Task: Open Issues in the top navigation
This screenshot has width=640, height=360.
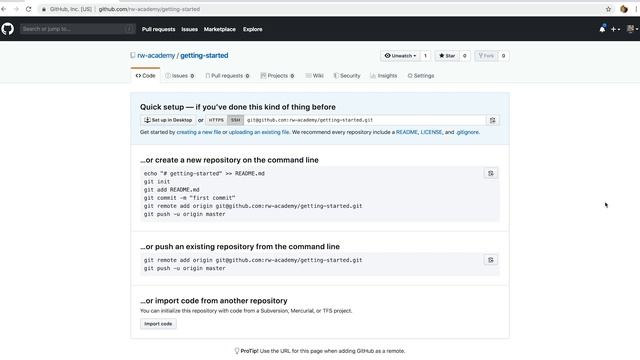Action: [189, 29]
